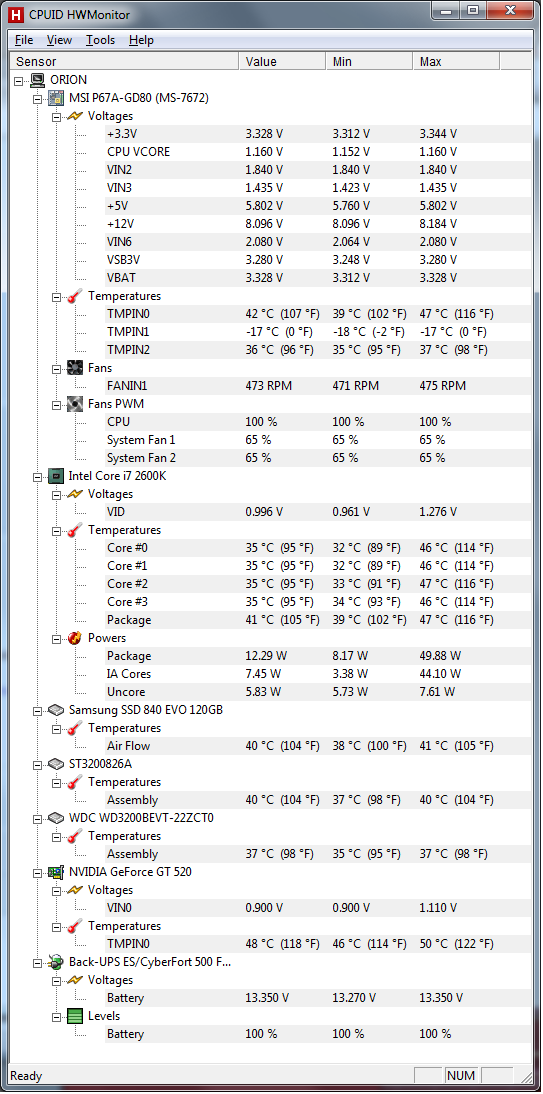Open the View menu

59,40
